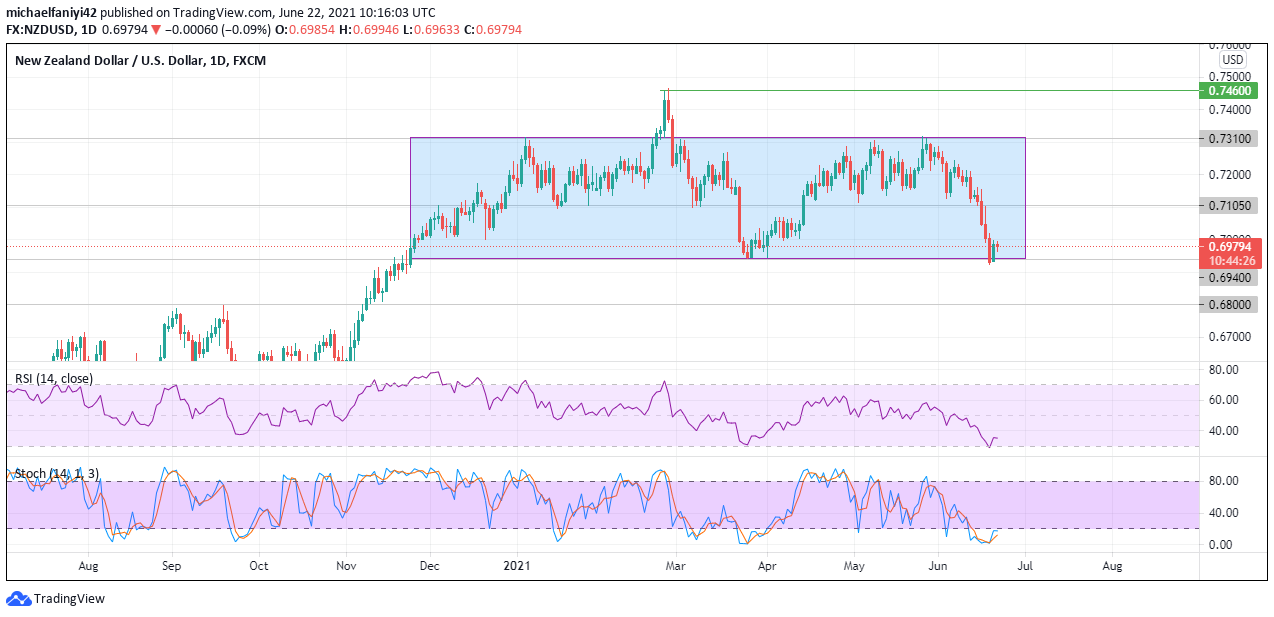The image size is (1274, 617).
Task: Click the USD currency label
Action: [x=1231, y=60]
